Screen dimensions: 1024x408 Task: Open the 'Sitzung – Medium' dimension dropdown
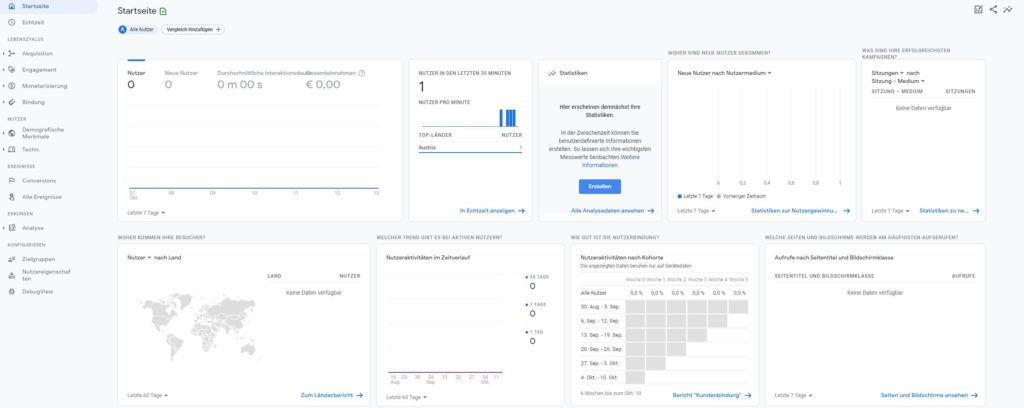point(898,81)
